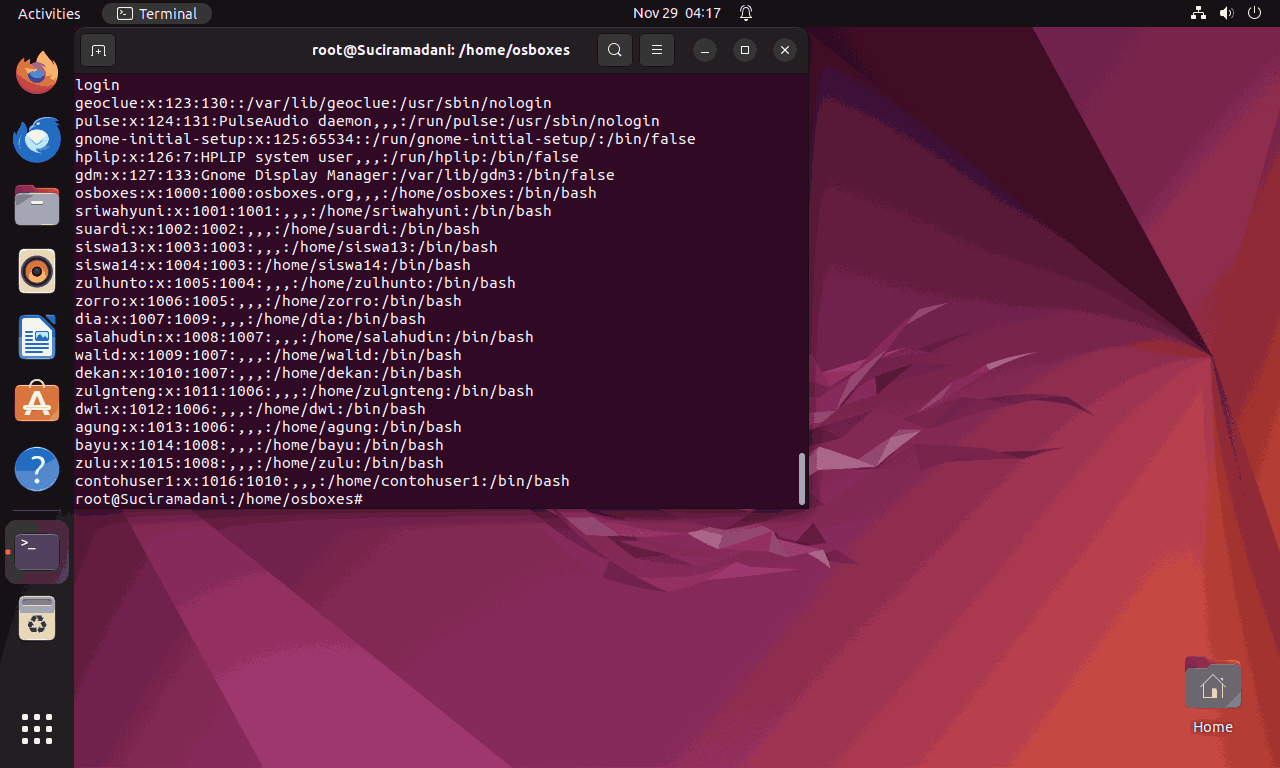Open Ubuntu Software store
This screenshot has width=1280, height=768.
pos(37,402)
